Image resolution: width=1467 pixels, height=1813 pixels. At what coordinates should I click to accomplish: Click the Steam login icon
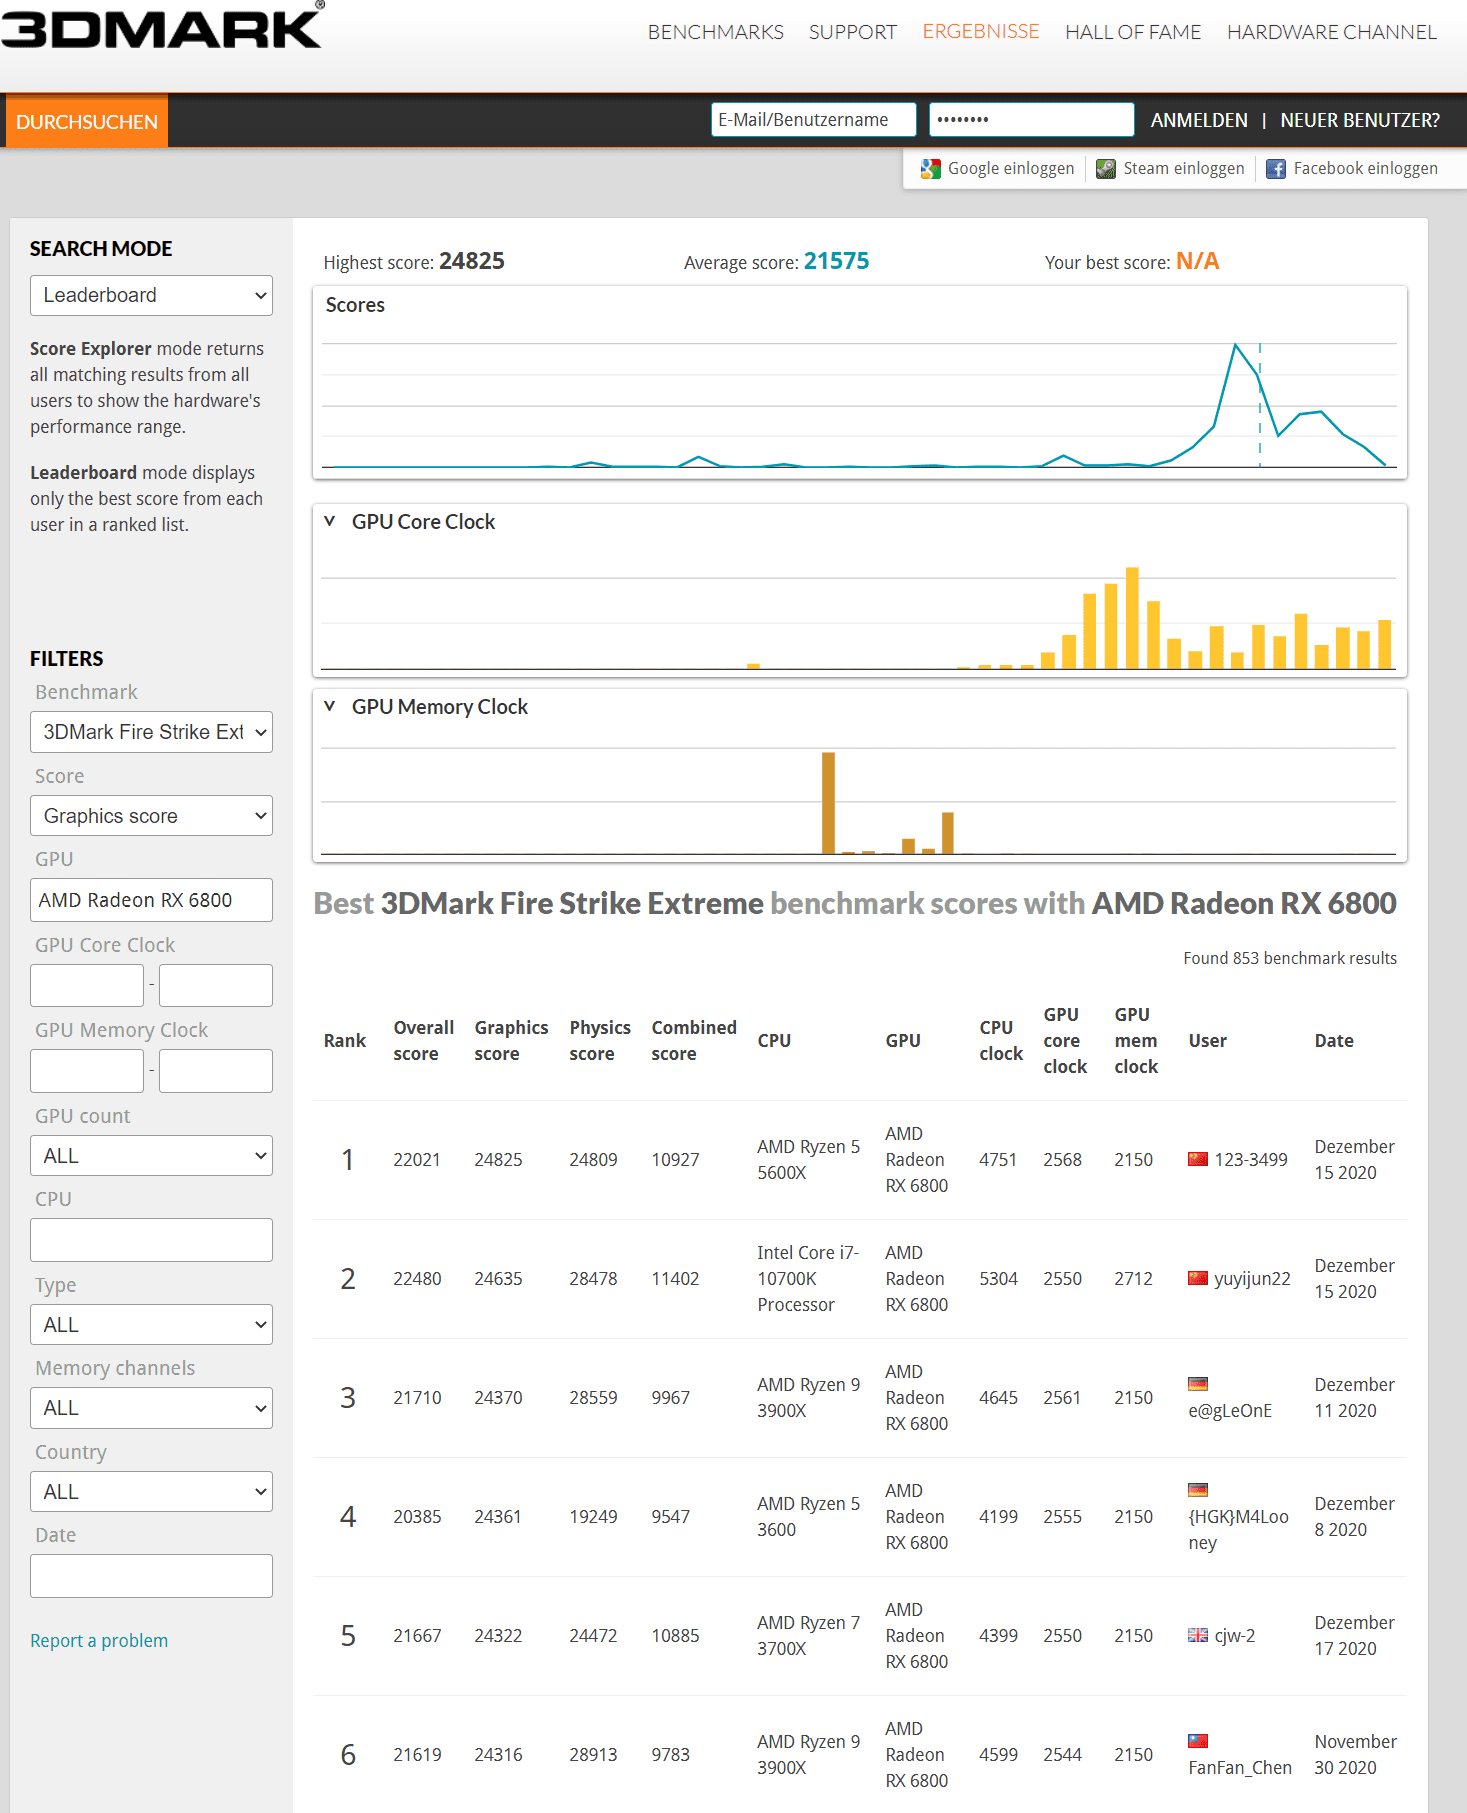point(1106,169)
